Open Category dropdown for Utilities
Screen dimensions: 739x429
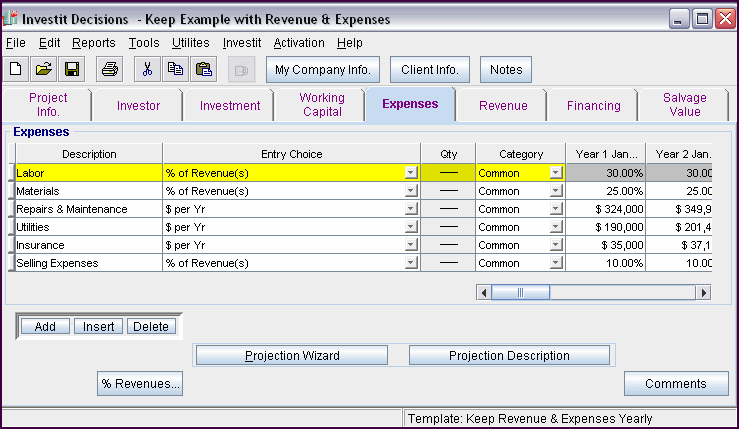(x=556, y=227)
